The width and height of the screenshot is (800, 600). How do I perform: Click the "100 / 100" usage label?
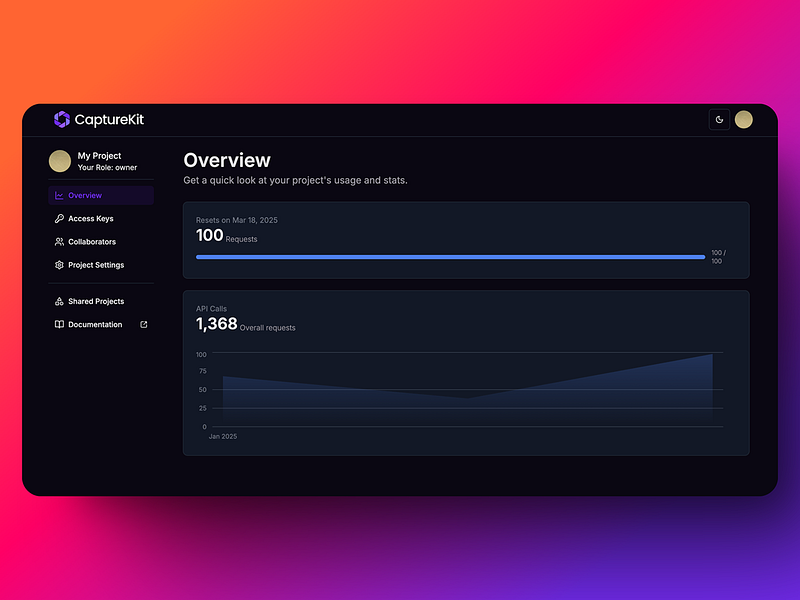718,257
